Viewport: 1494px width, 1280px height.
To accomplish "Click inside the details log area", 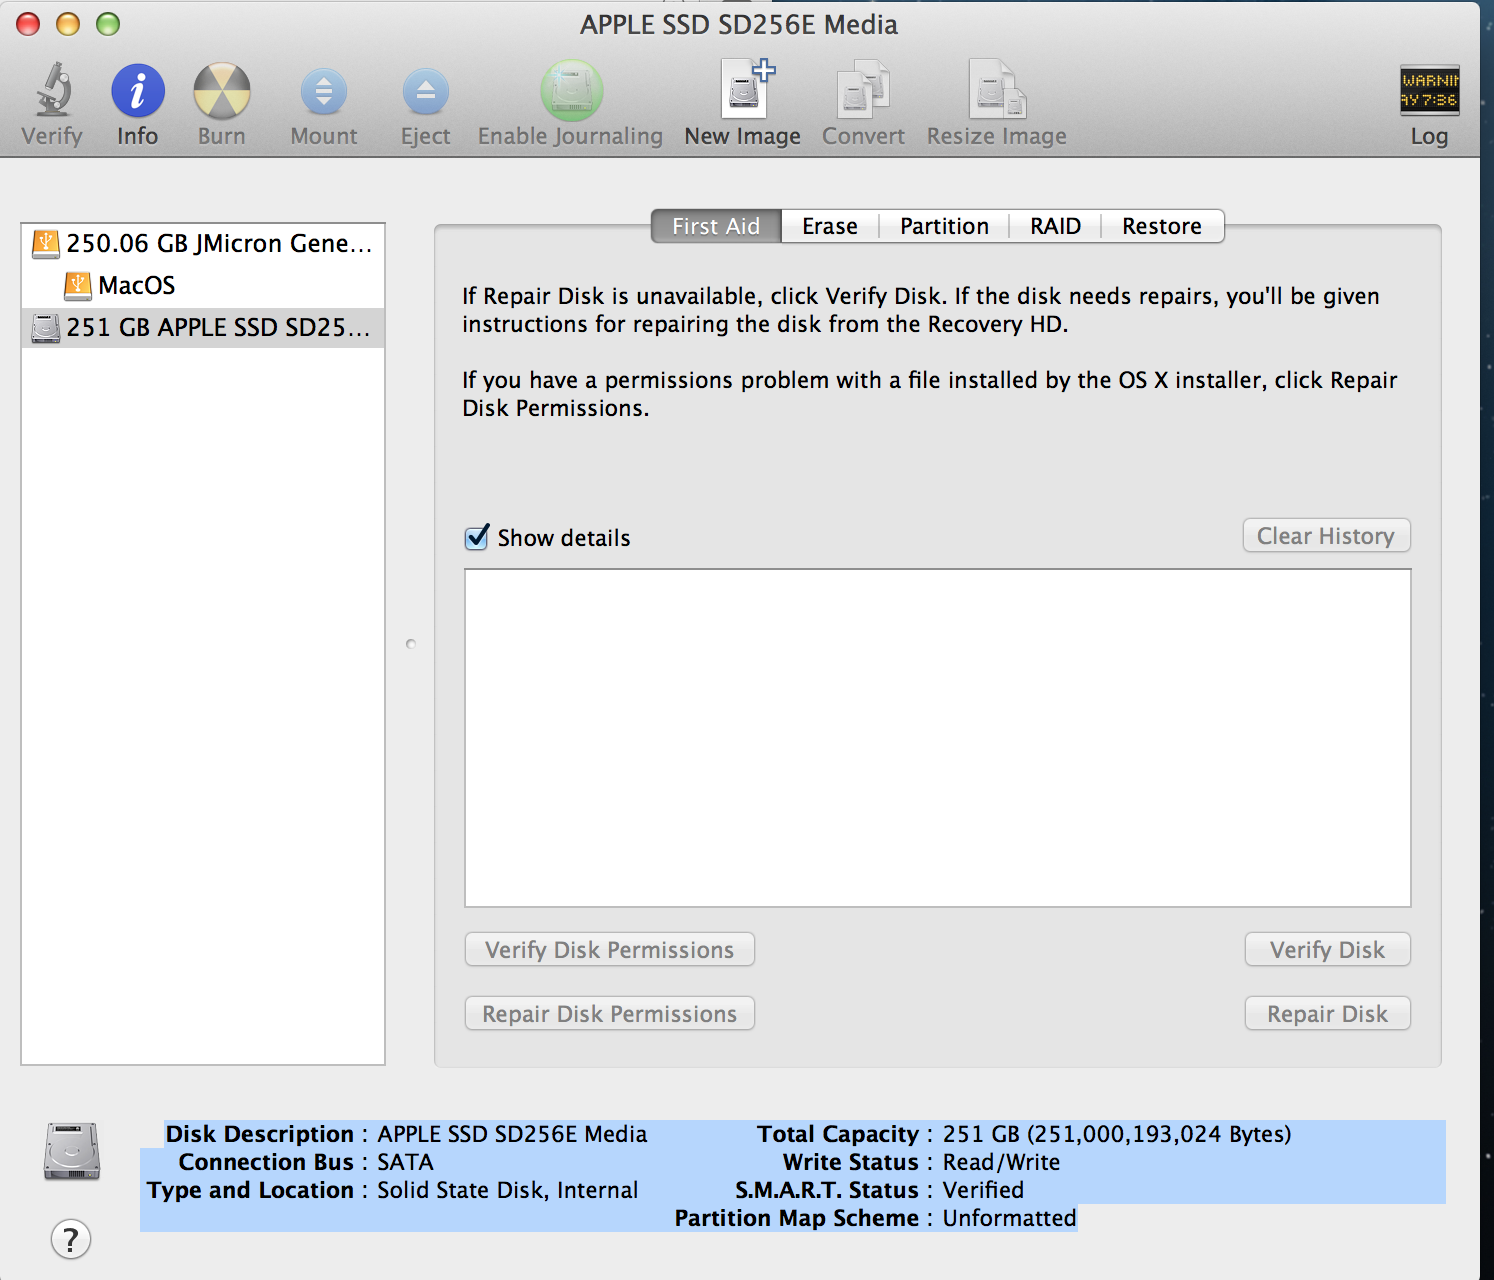I will (938, 738).
